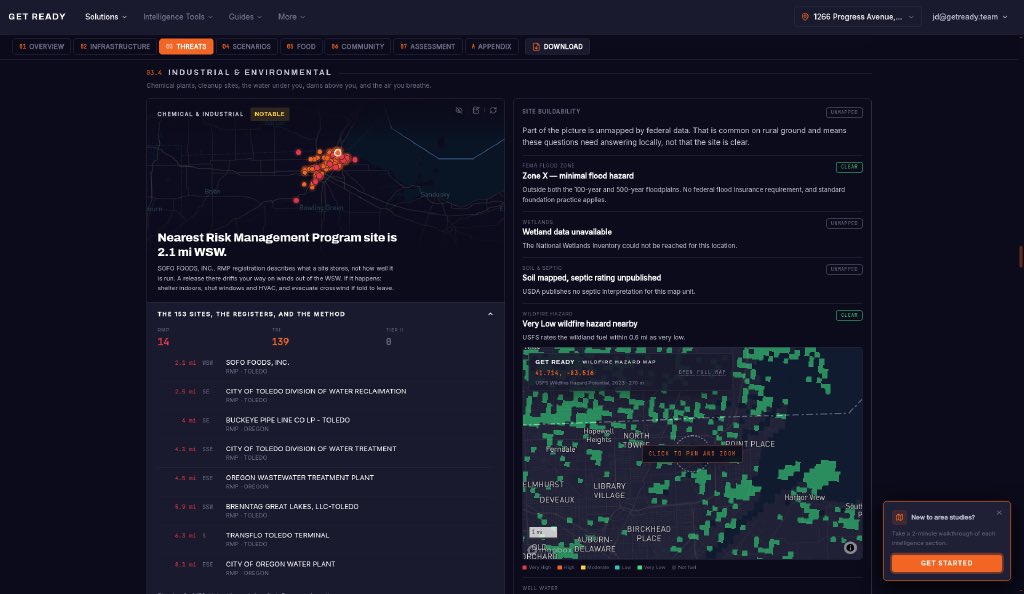Select Transflo Toledo Terminal row
The image size is (1024, 594).
(x=325, y=539)
